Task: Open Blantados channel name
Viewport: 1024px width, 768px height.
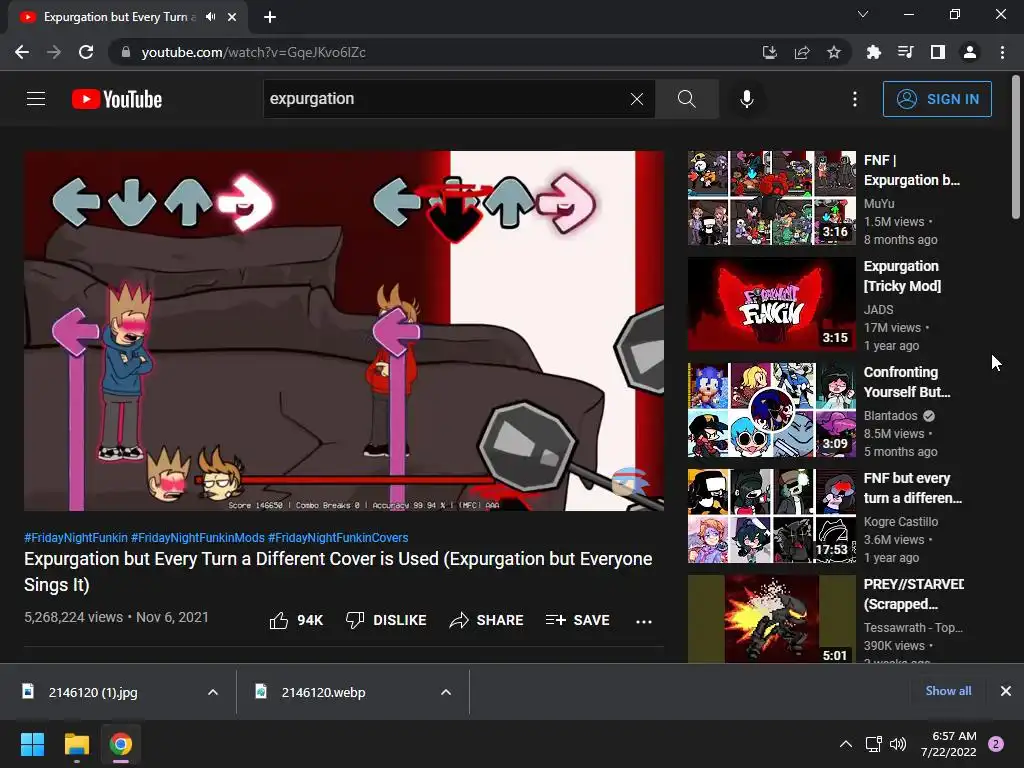Action: click(891, 415)
